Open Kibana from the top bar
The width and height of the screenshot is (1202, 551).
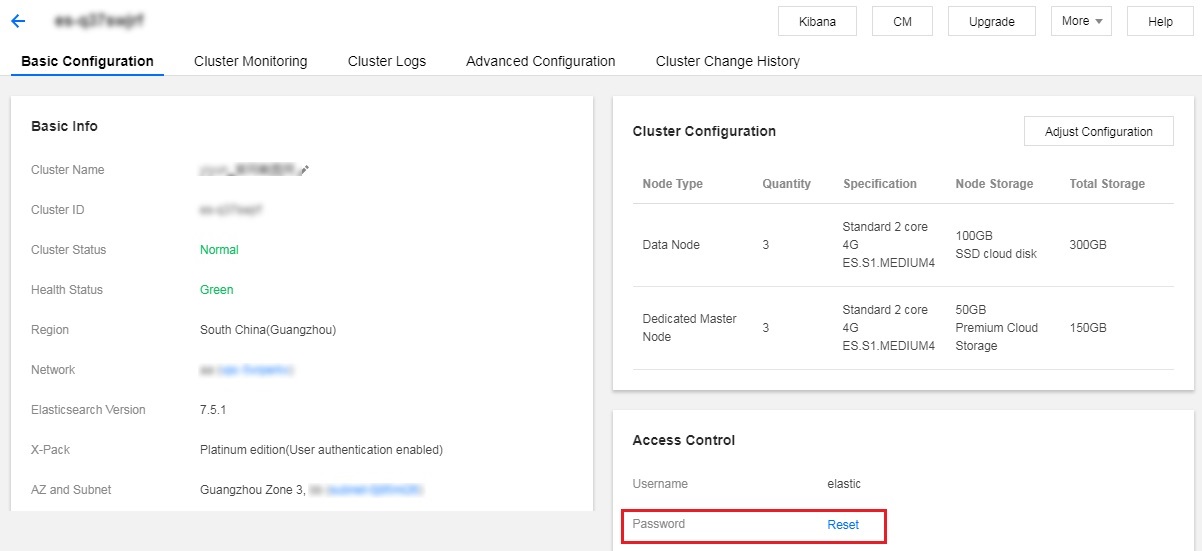817,21
